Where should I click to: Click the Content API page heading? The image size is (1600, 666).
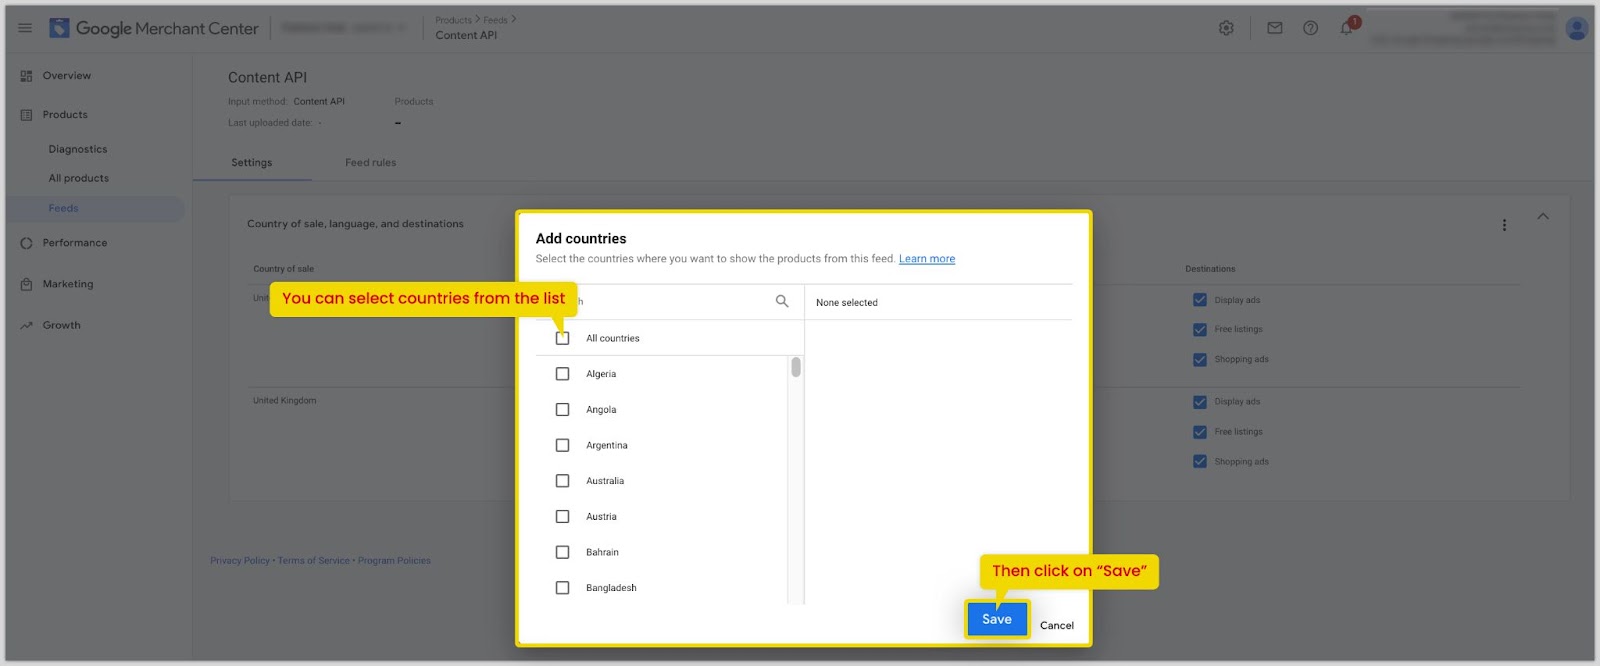click(268, 78)
